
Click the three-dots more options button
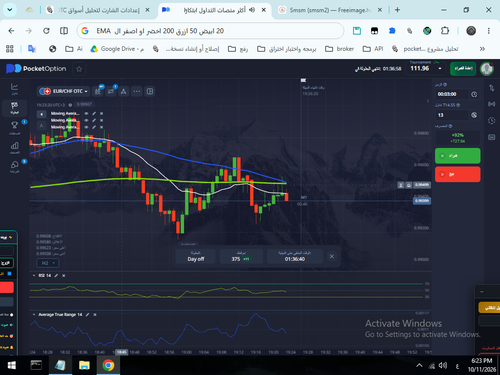[x=137, y=91]
